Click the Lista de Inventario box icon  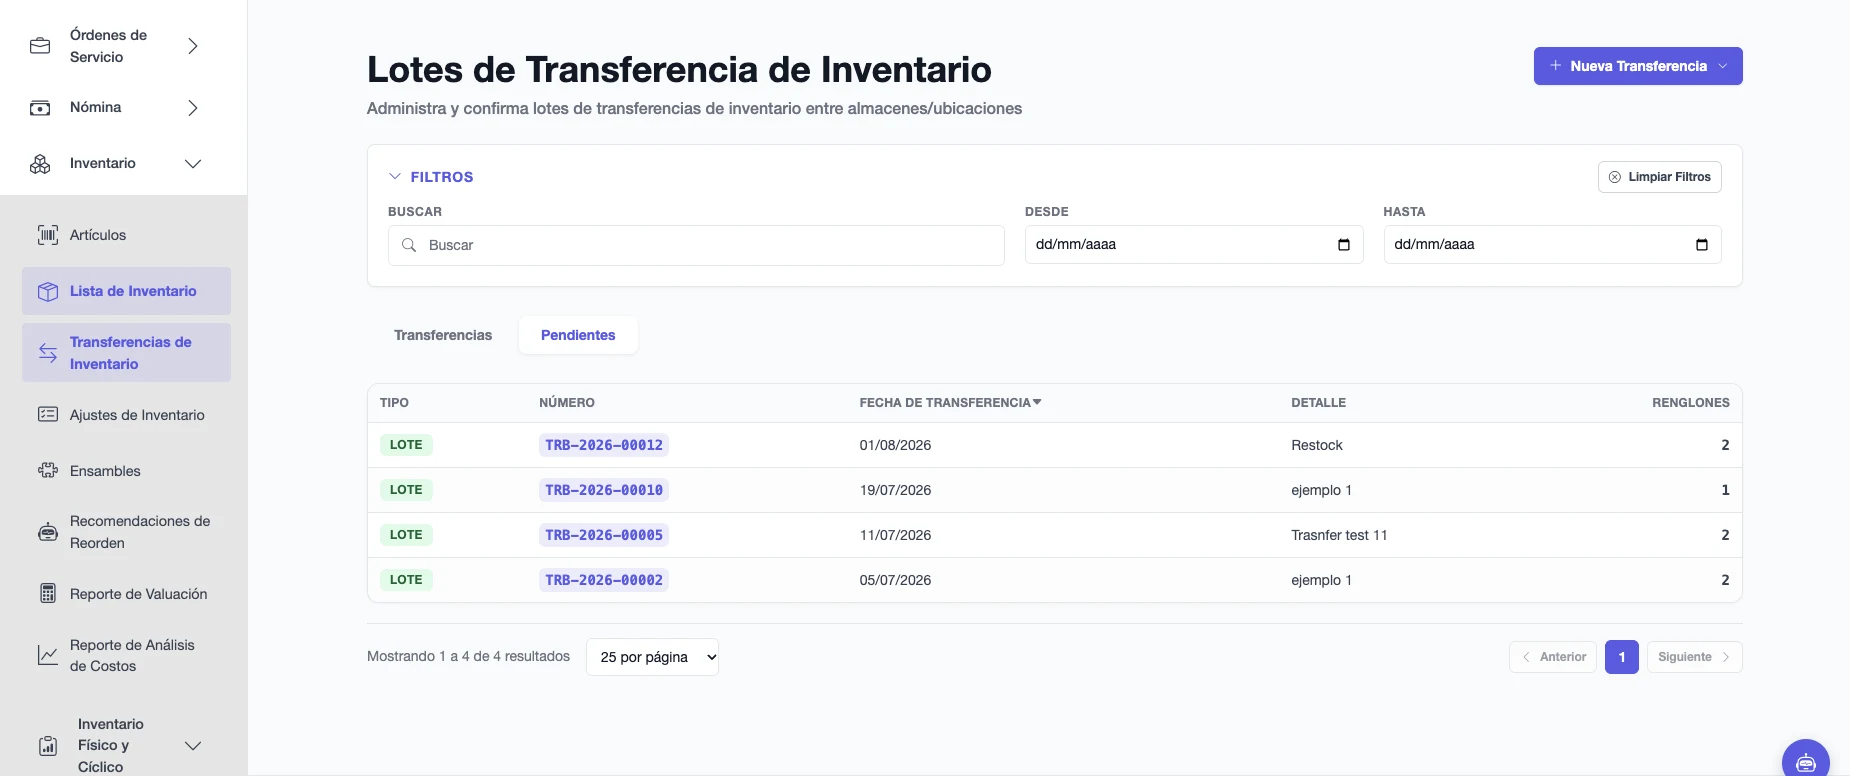click(48, 291)
